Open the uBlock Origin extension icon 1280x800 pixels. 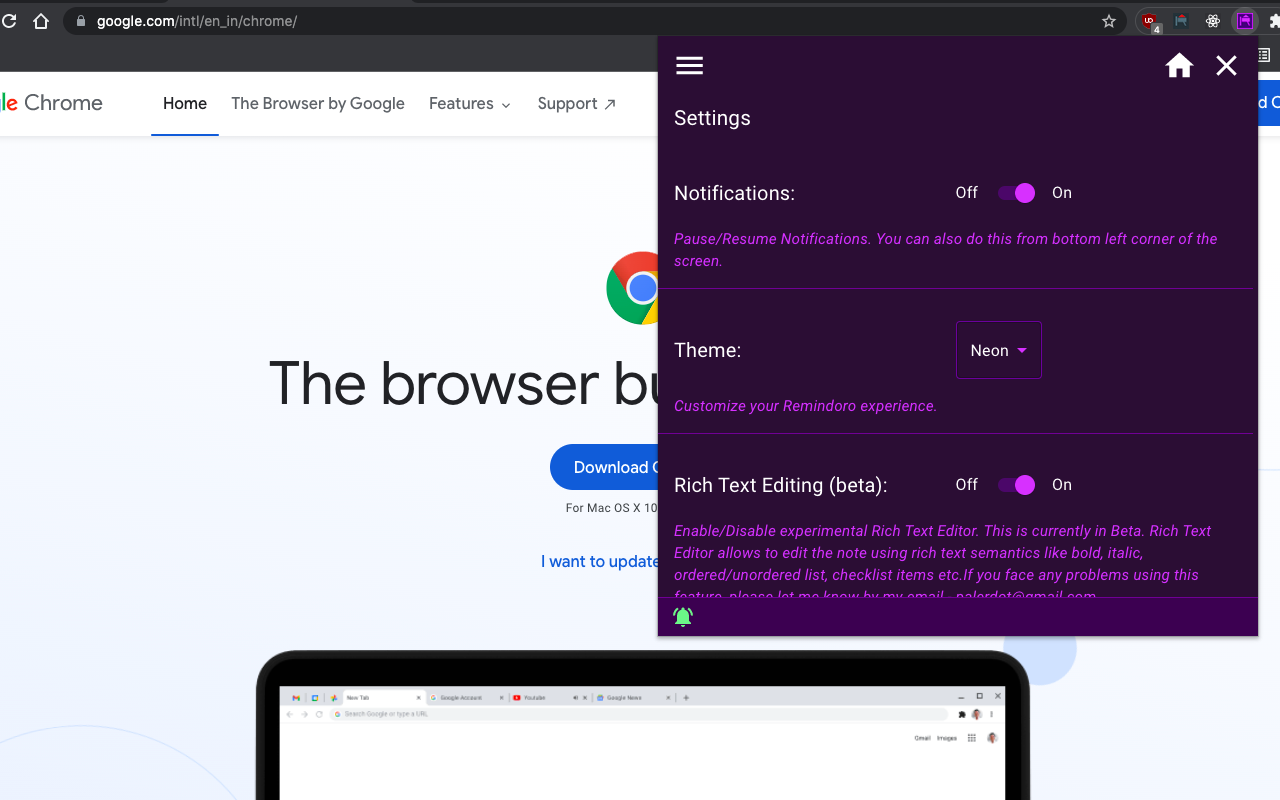click(x=1150, y=21)
